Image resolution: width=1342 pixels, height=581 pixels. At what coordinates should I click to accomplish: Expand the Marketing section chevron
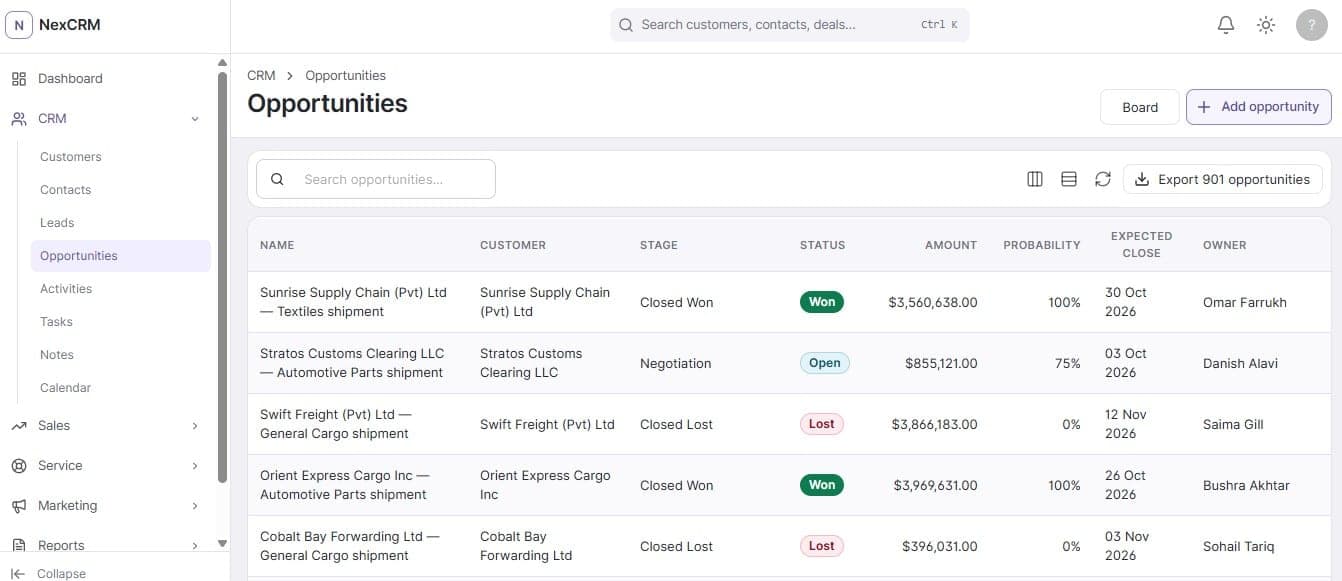click(195, 506)
